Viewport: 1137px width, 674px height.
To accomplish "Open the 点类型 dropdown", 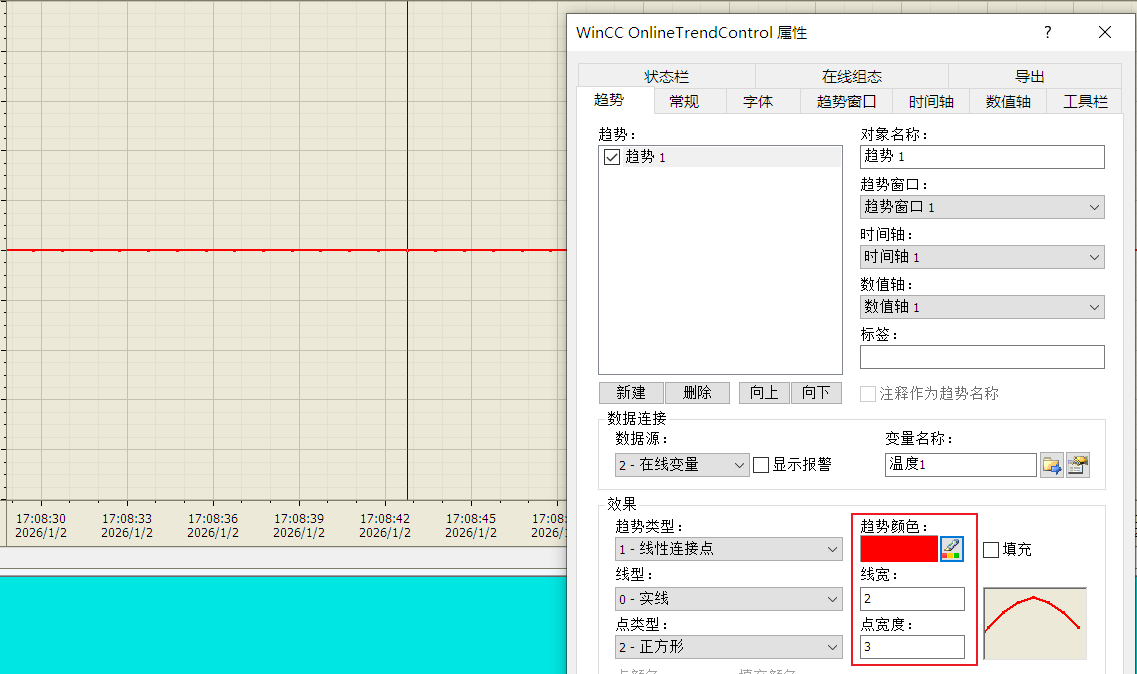I will [729, 646].
